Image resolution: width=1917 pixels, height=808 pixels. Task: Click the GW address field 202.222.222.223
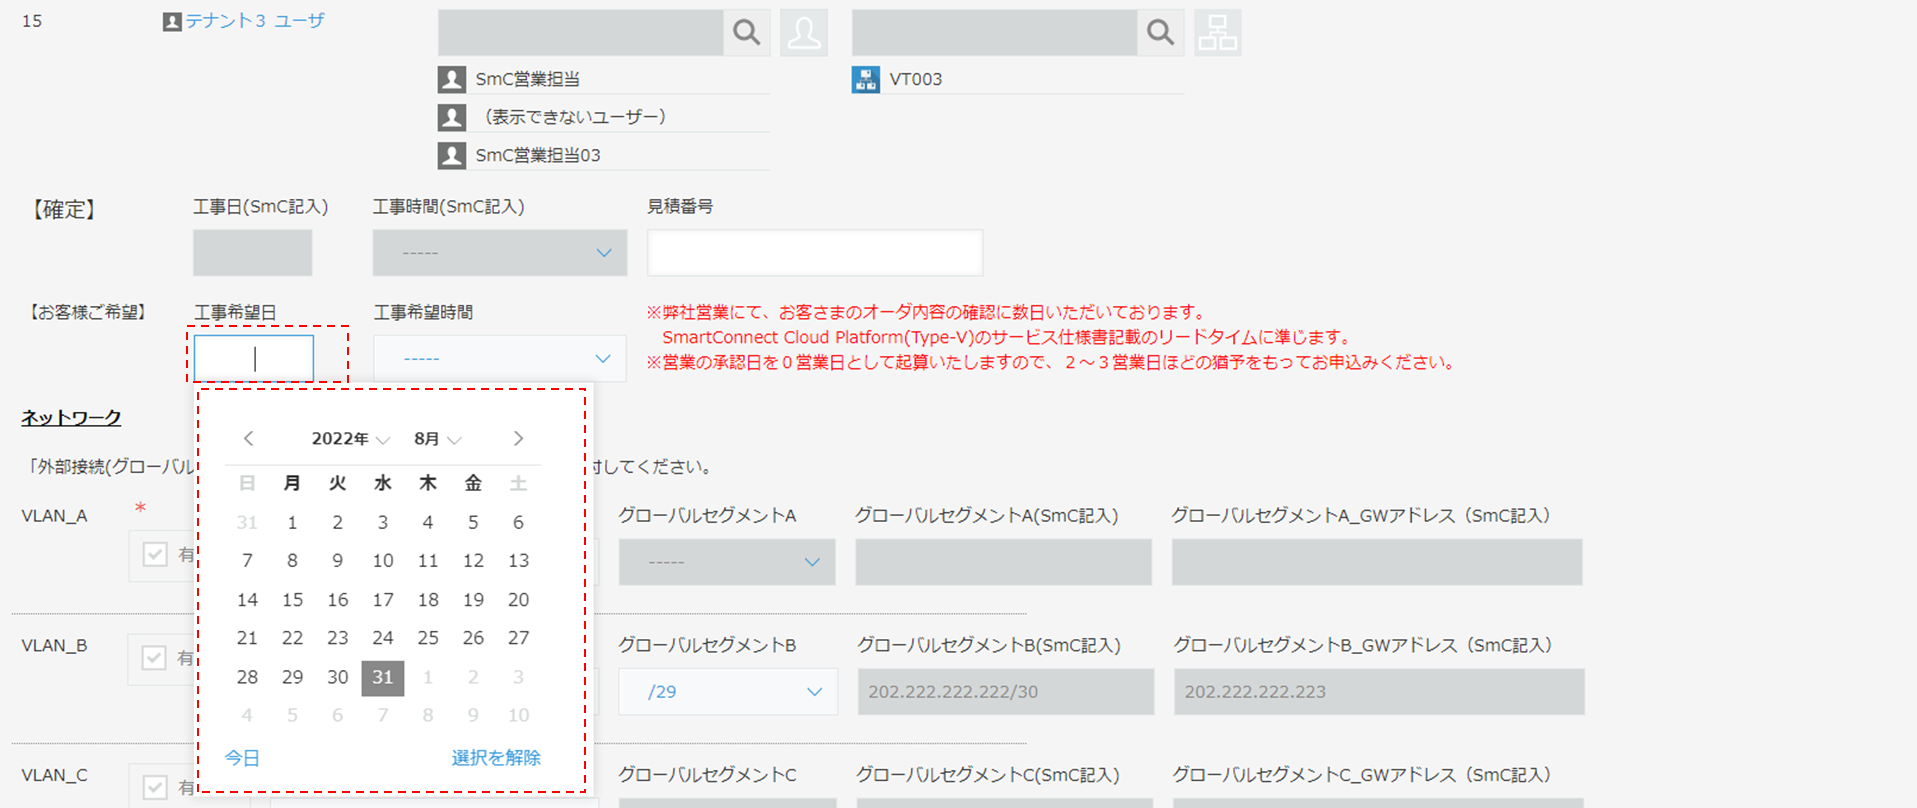pyautogui.click(x=1380, y=691)
